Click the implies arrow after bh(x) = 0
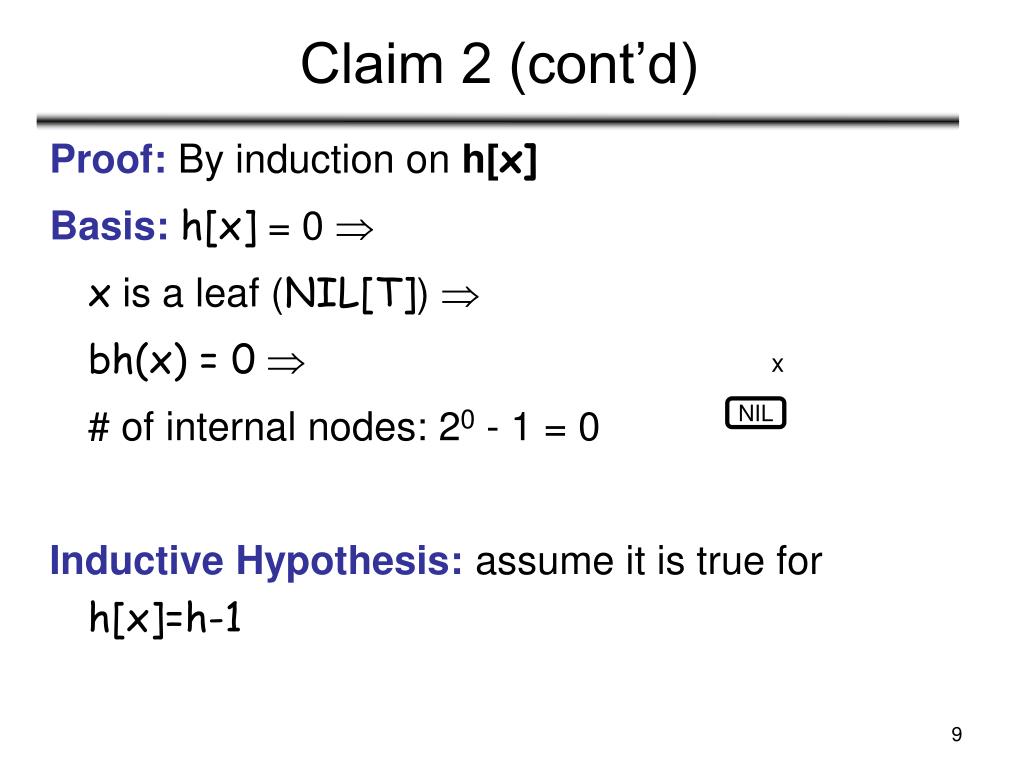Image resolution: width=1024 pixels, height=768 pixels. click(286, 362)
